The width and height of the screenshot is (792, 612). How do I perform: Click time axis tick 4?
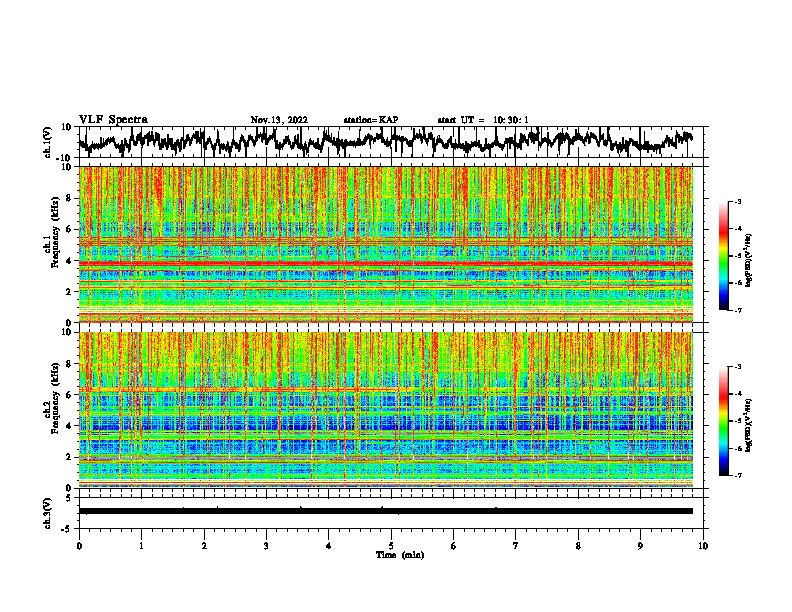(329, 546)
